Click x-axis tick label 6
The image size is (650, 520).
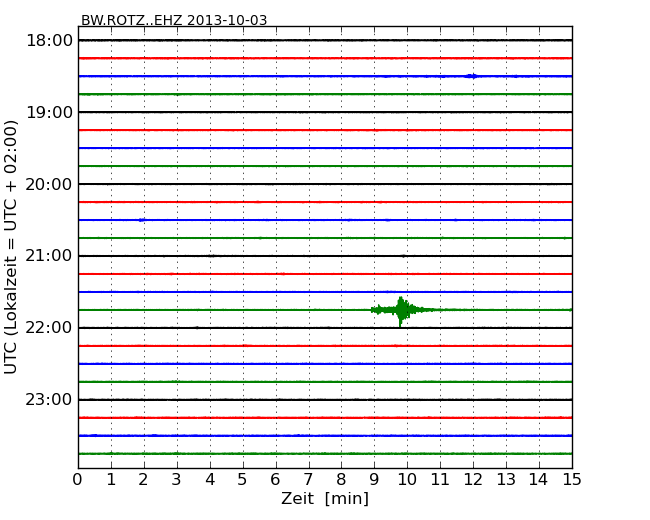click(x=275, y=480)
